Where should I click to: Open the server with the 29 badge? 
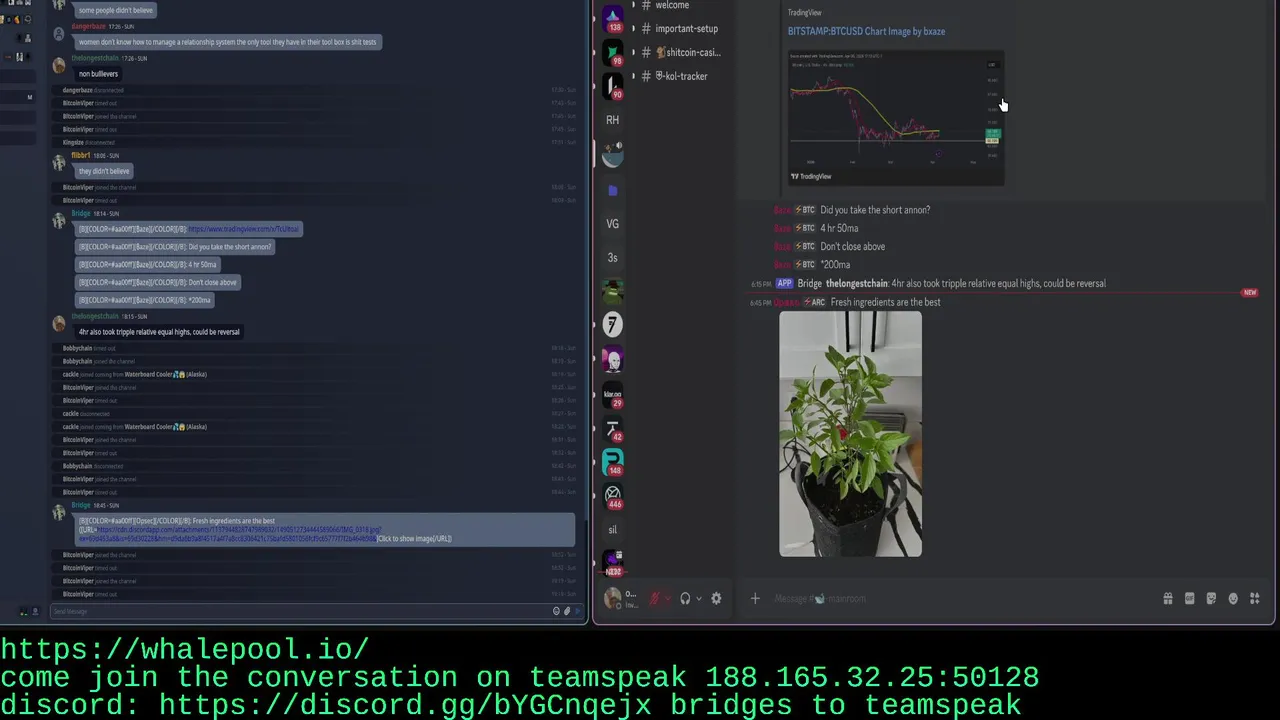[613, 395]
